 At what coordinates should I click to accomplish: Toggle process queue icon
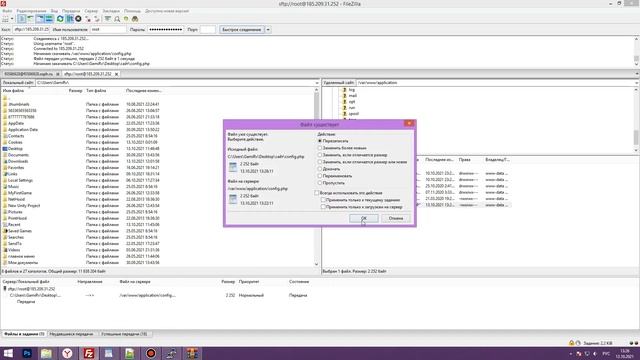69,19
